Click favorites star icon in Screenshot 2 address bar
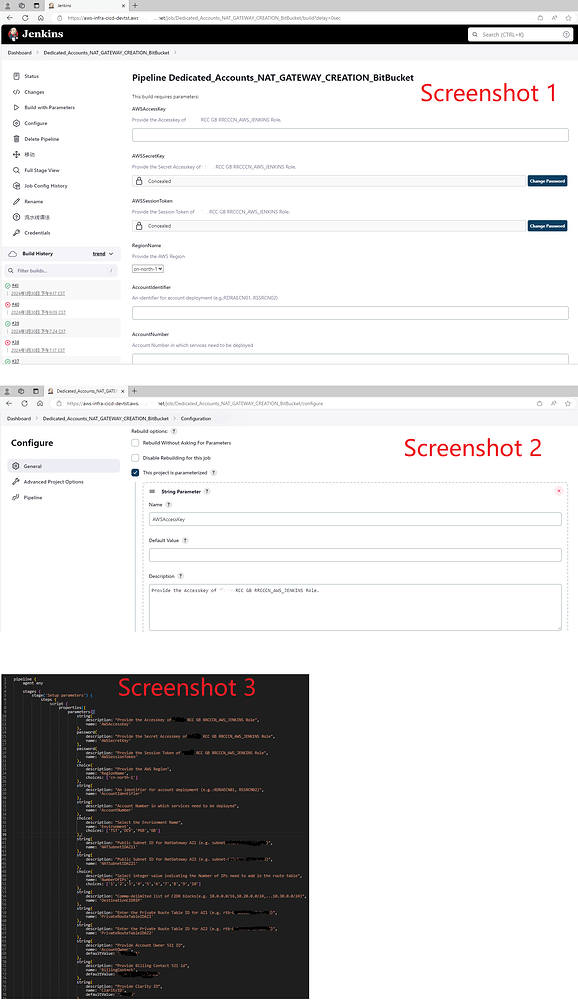 567,403
